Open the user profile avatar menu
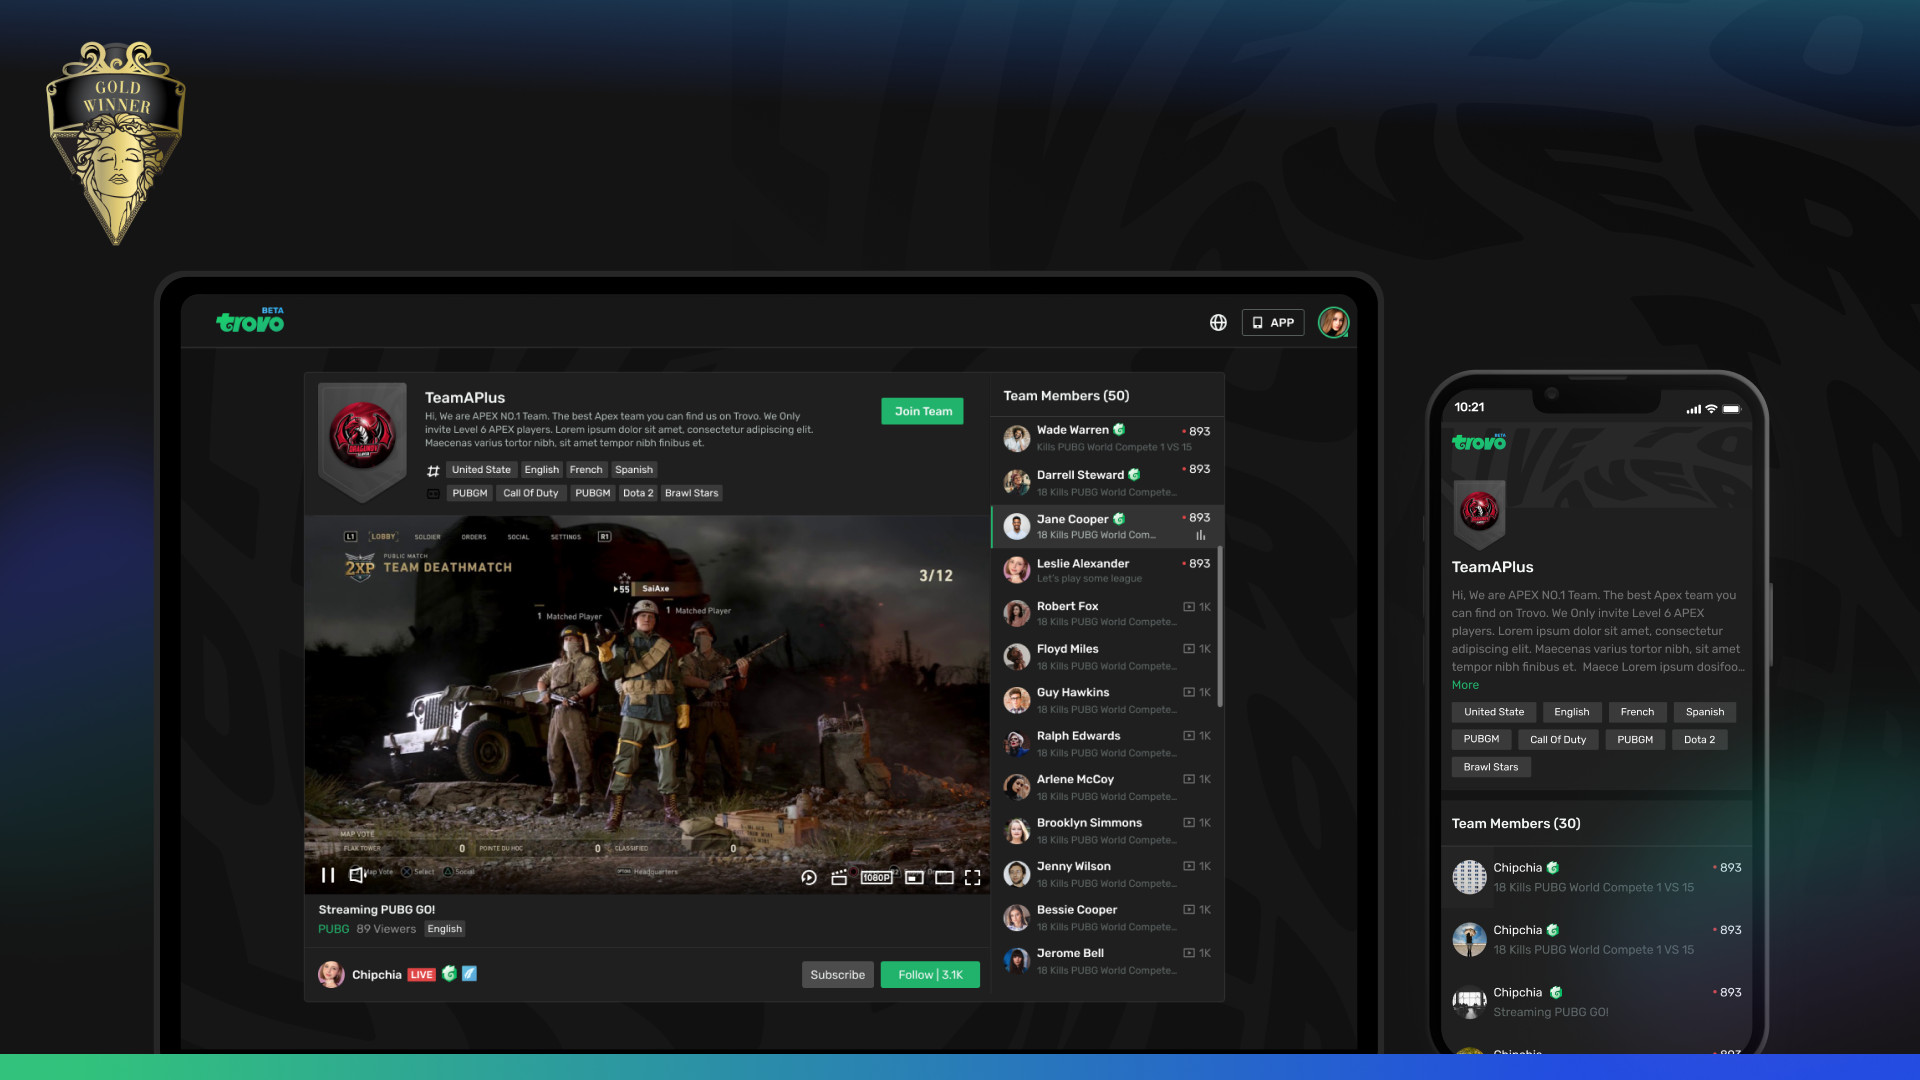The height and width of the screenshot is (1080, 1920). tap(1333, 323)
